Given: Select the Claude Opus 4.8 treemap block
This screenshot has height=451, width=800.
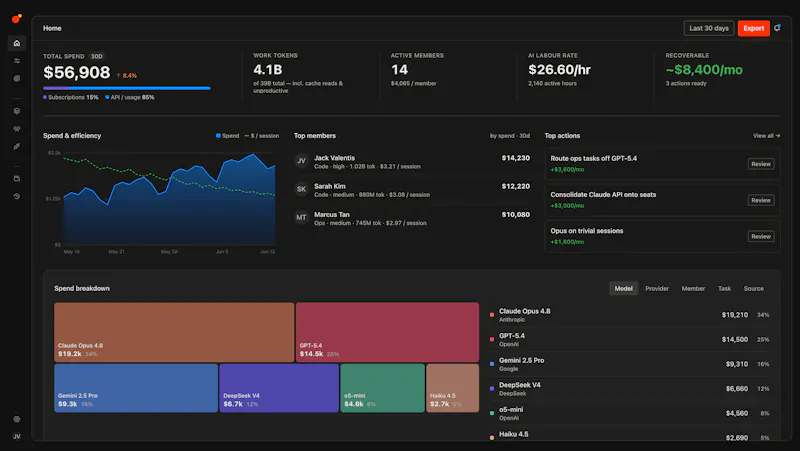Looking at the screenshot, I should pos(174,332).
